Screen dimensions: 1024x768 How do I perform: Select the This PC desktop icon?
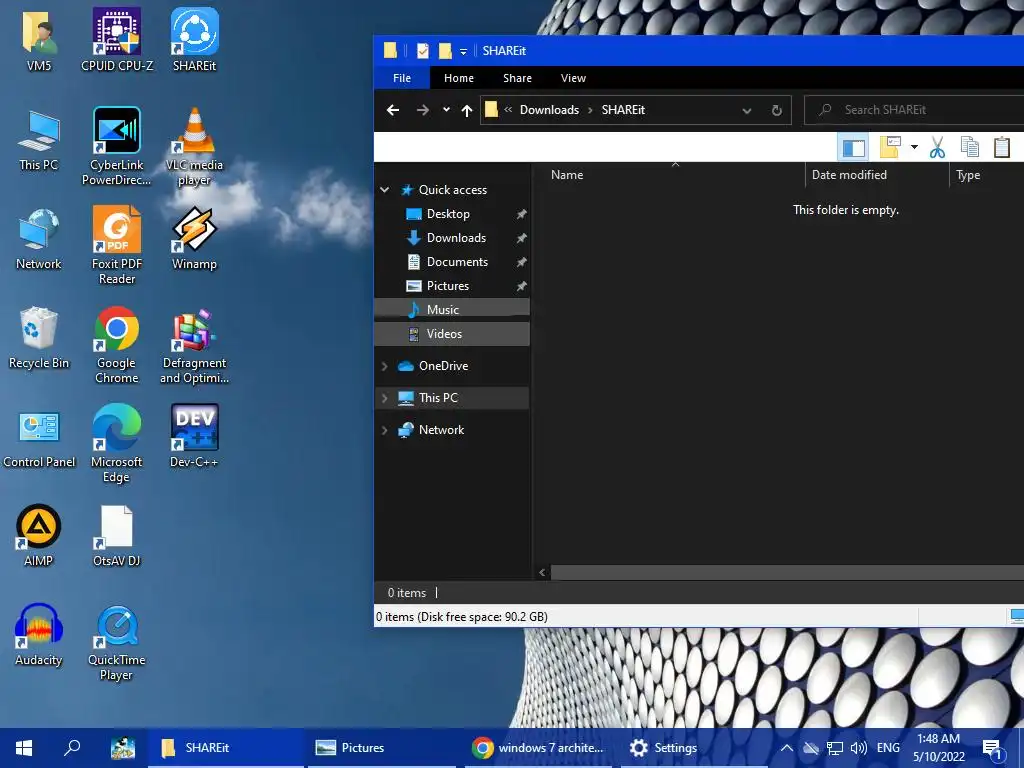tap(39, 140)
